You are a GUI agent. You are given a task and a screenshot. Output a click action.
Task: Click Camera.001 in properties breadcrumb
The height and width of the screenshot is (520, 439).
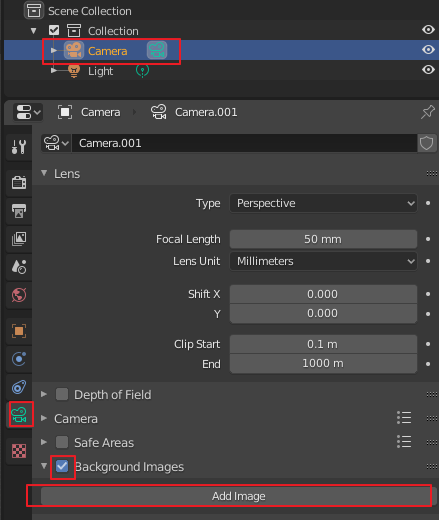[x=206, y=112]
